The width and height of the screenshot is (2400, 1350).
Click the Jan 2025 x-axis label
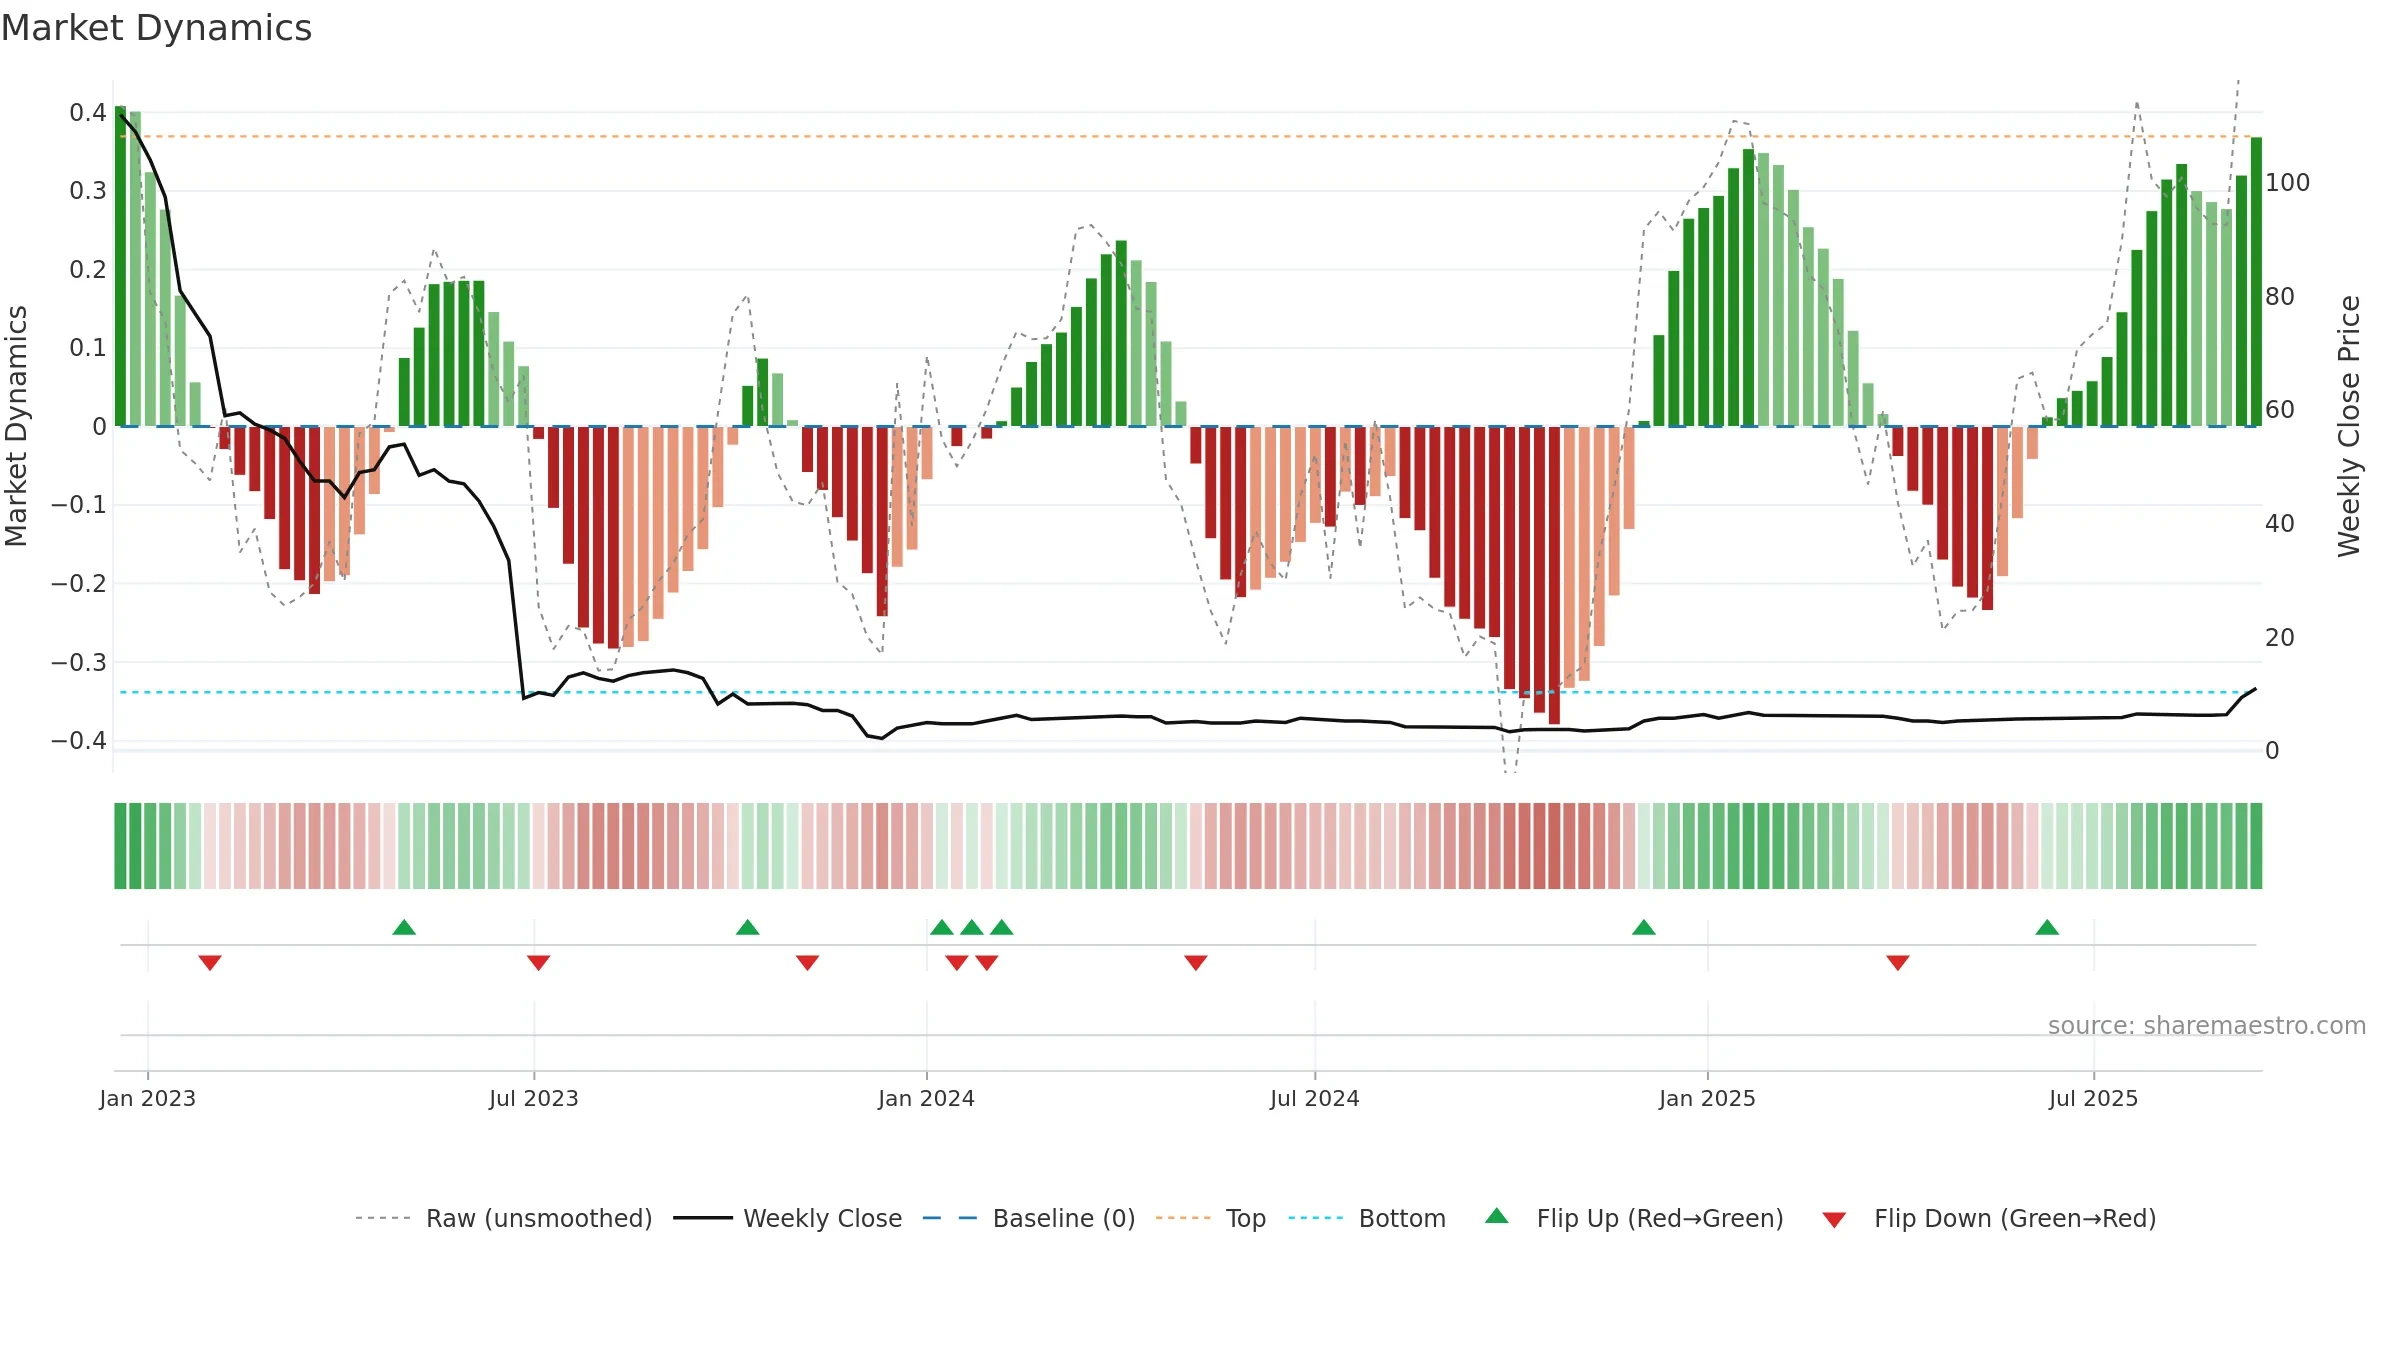[1708, 1098]
